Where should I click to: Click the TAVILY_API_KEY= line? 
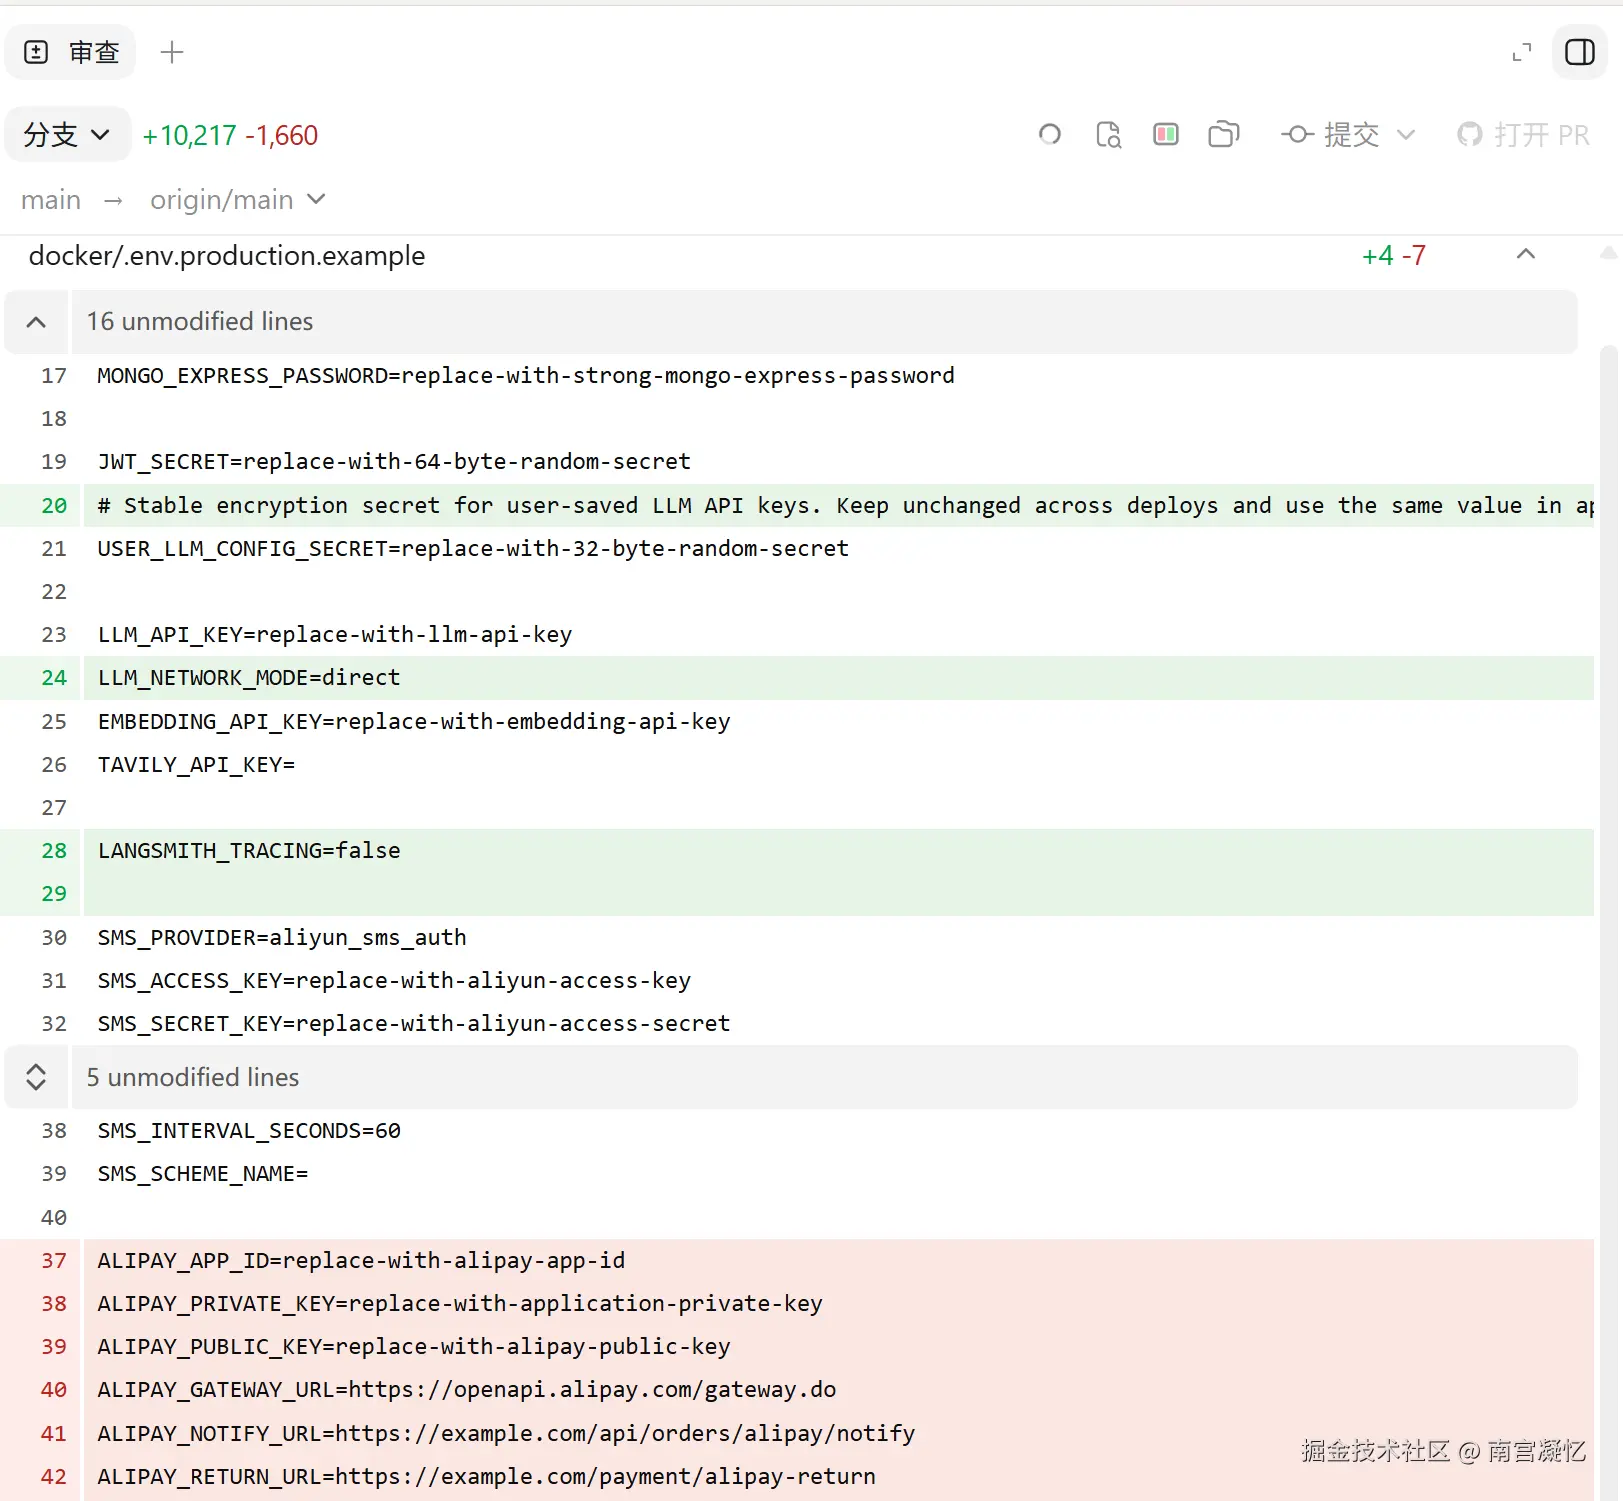[x=196, y=765]
